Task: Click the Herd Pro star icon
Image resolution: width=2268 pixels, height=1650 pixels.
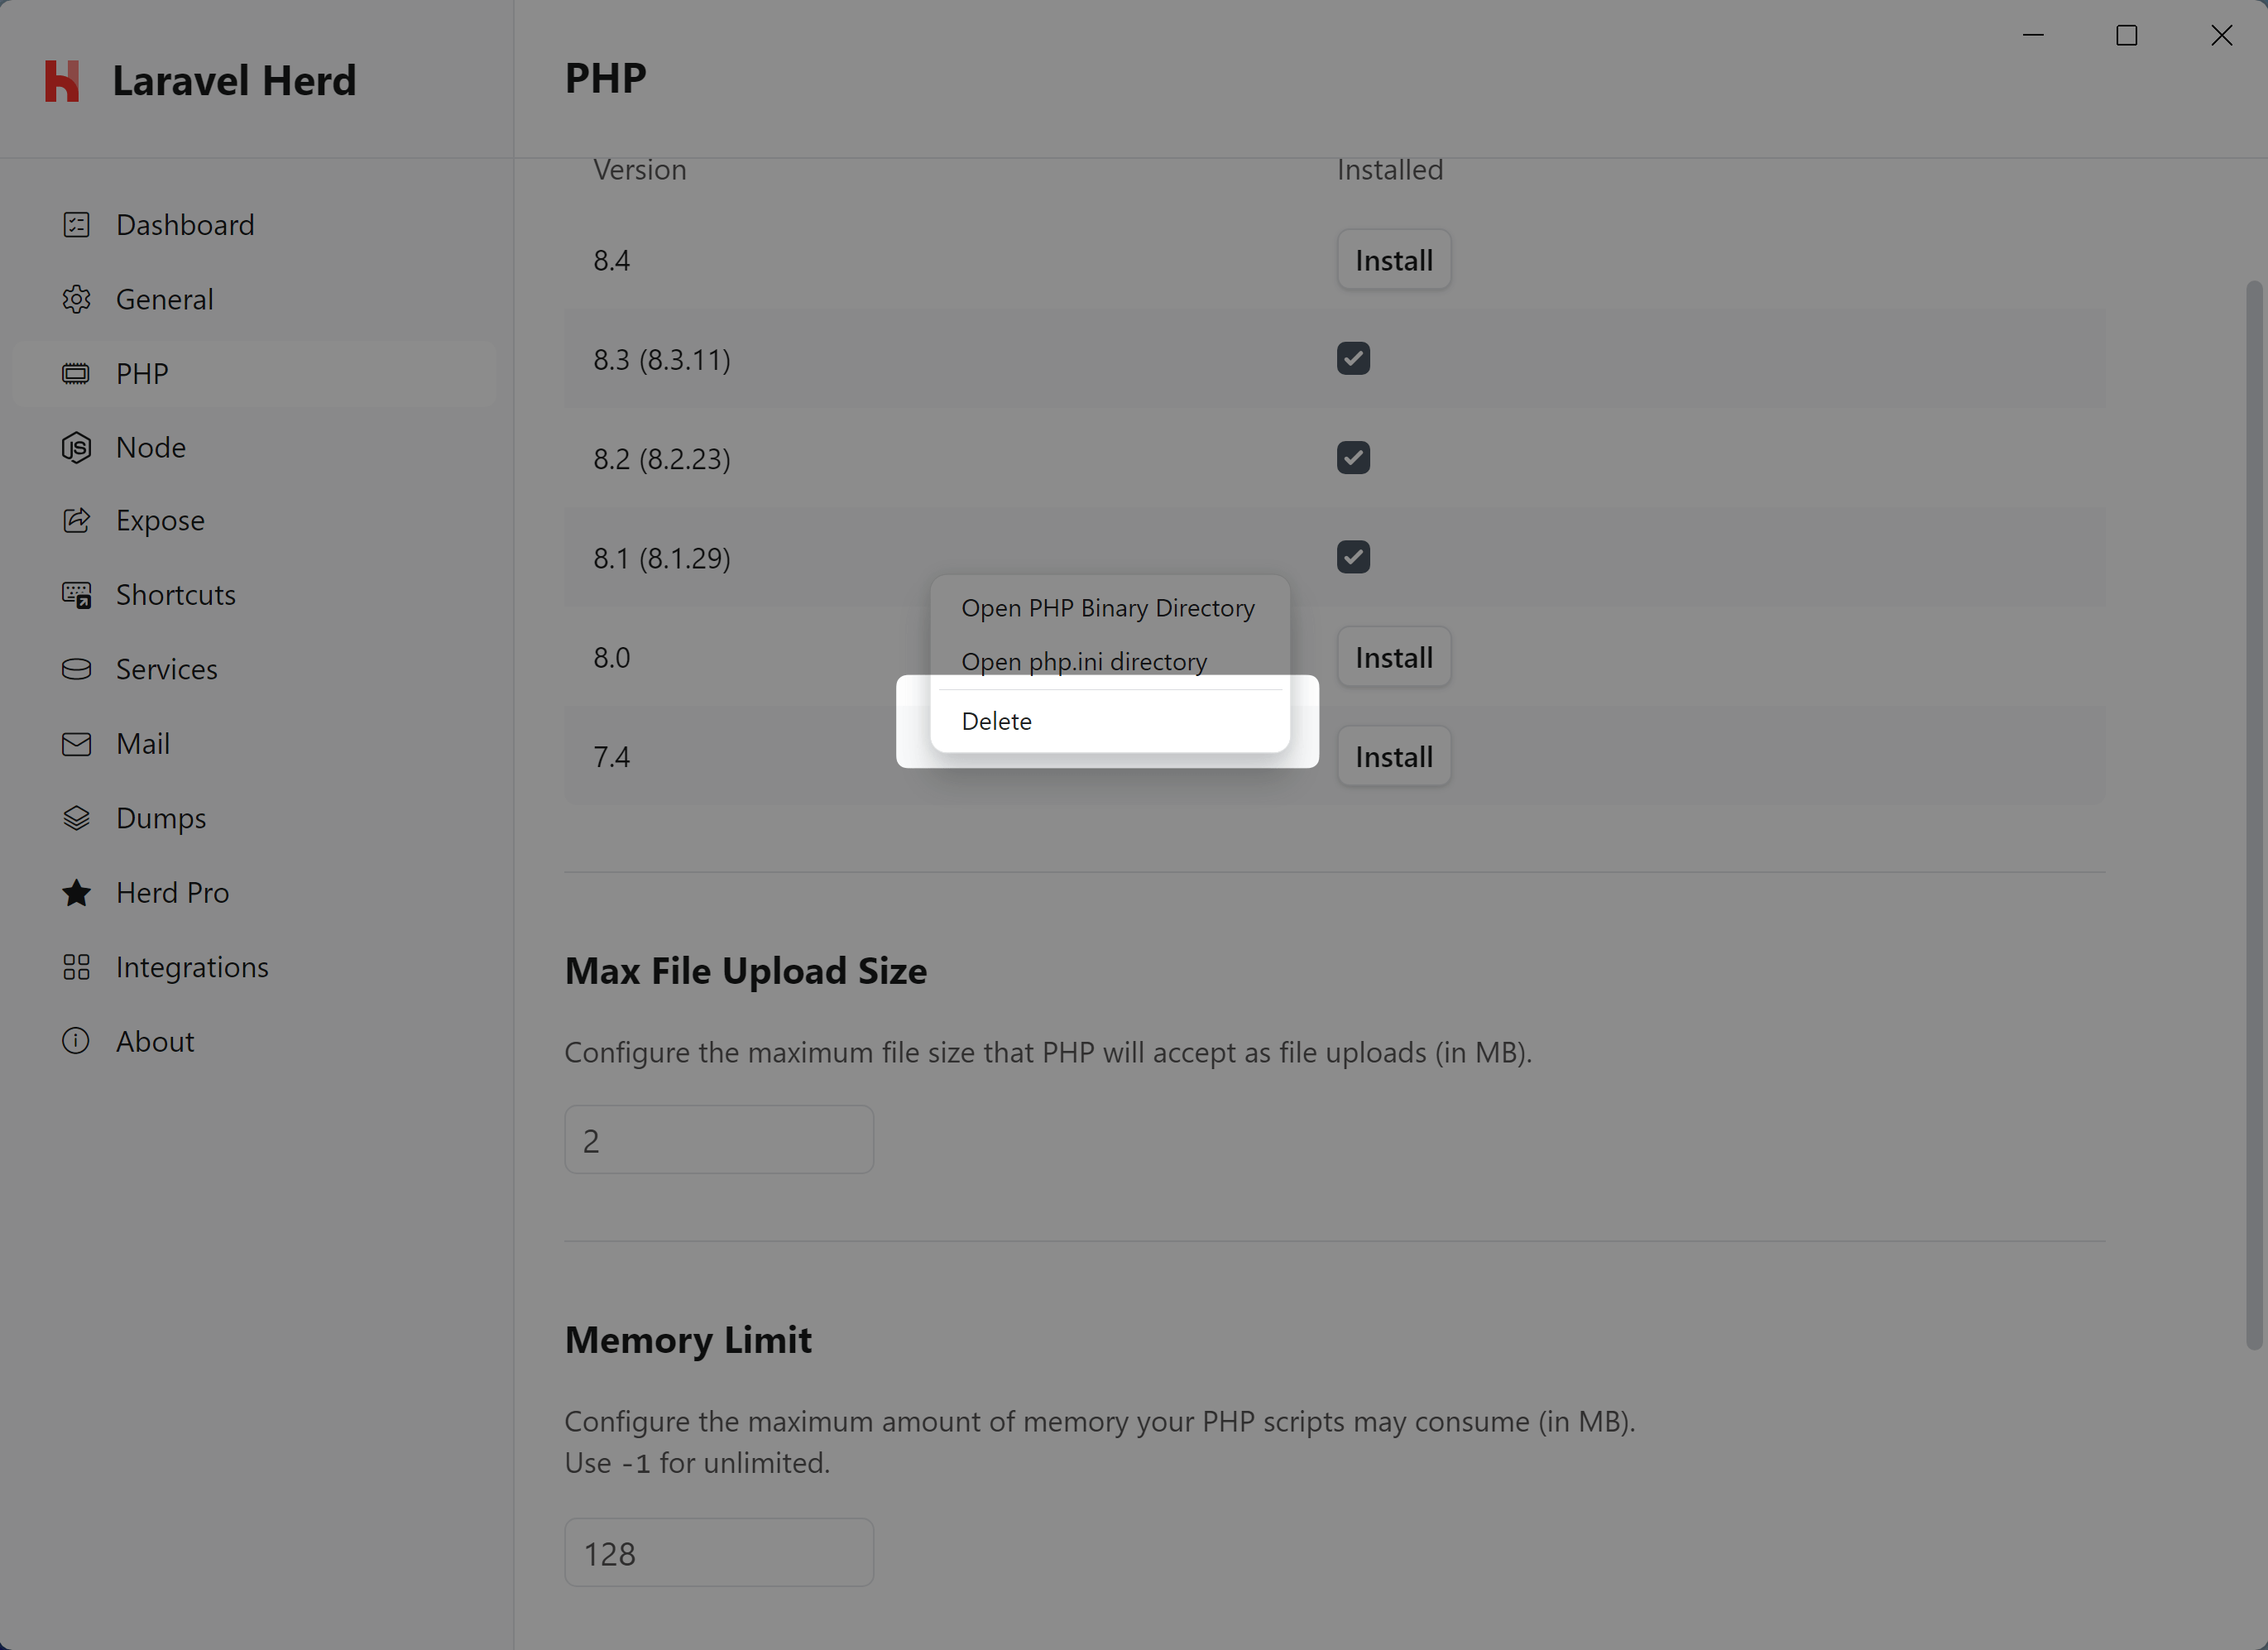Action: click(x=77, y=892)
